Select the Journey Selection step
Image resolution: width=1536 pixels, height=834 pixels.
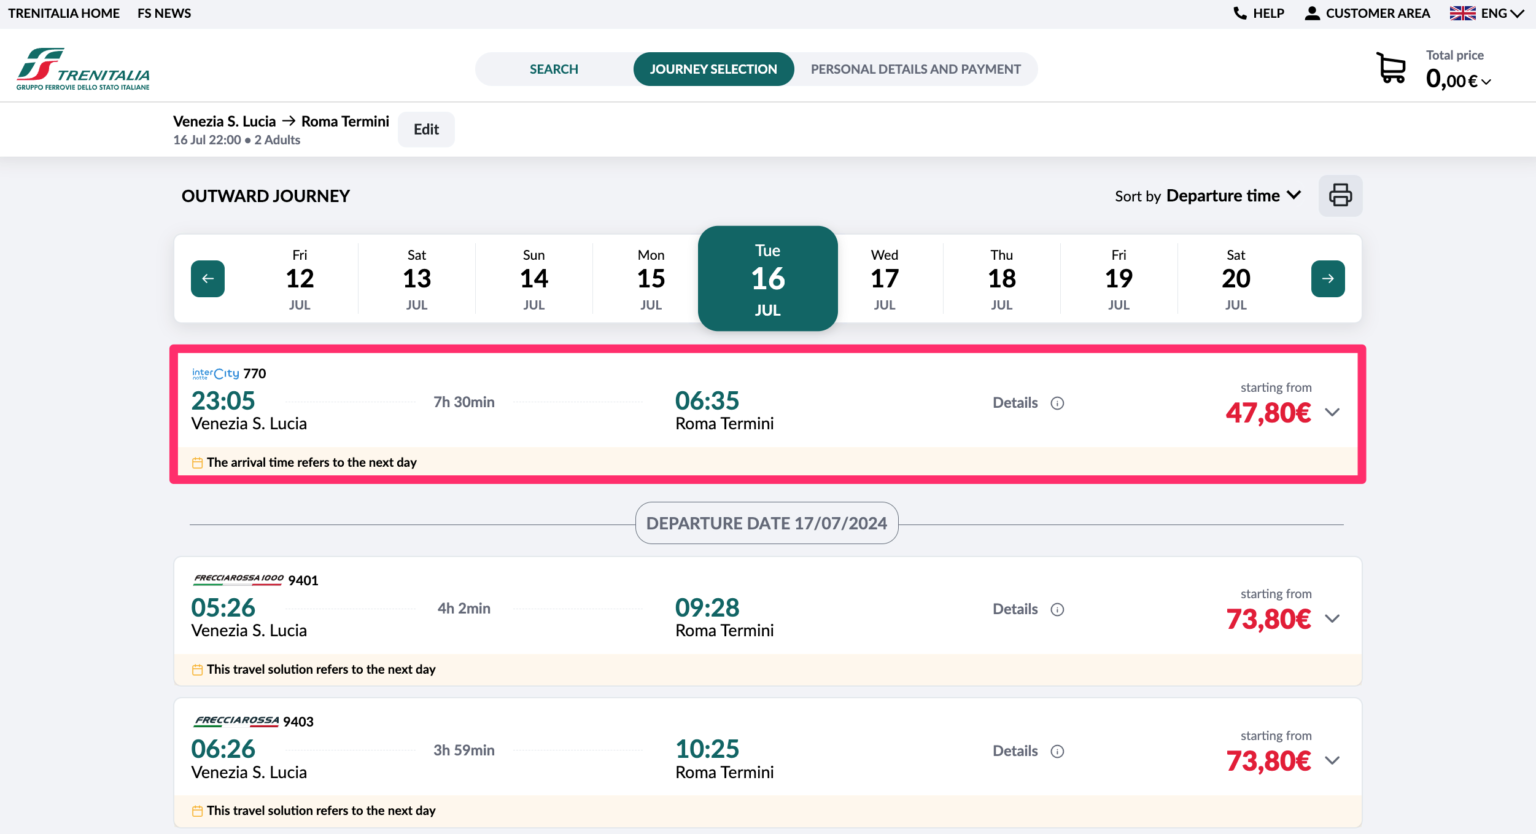coord(713,69)
